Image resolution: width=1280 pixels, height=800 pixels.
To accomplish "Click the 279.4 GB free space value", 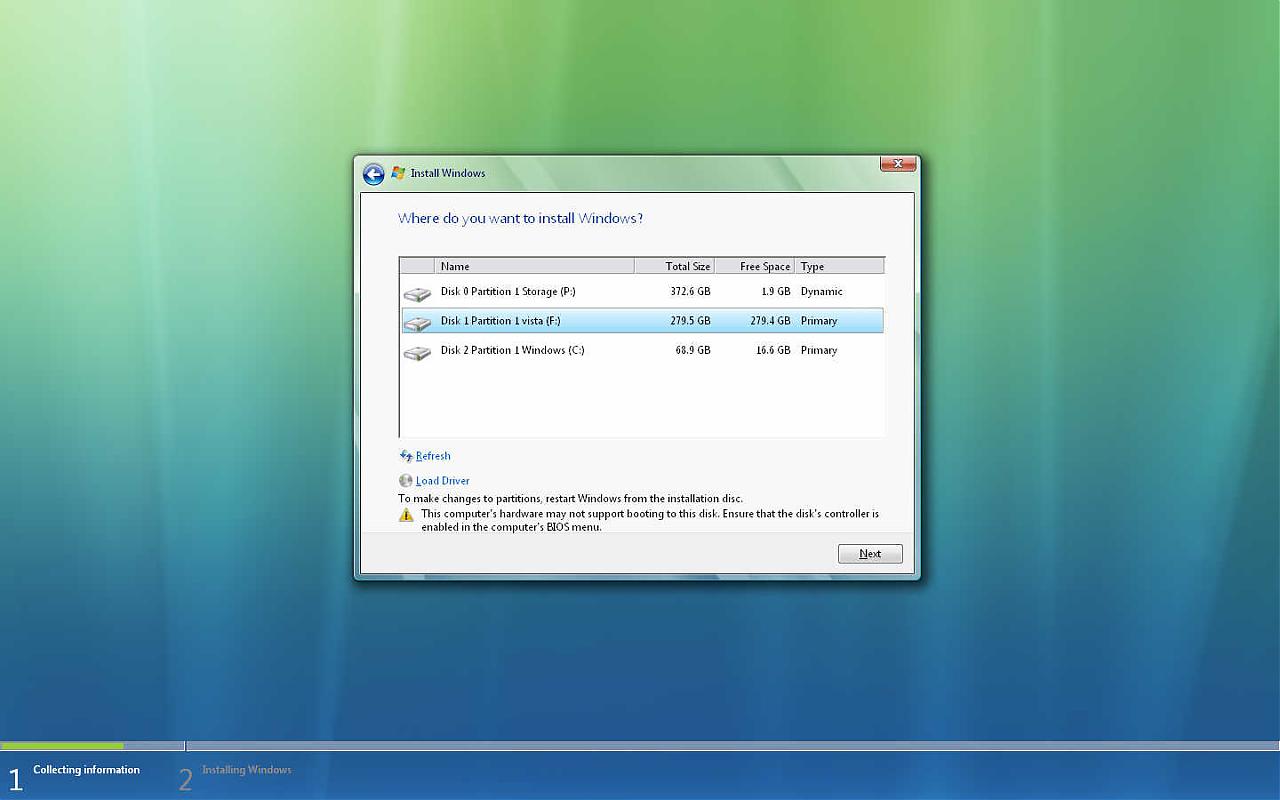I will [770, 321].
